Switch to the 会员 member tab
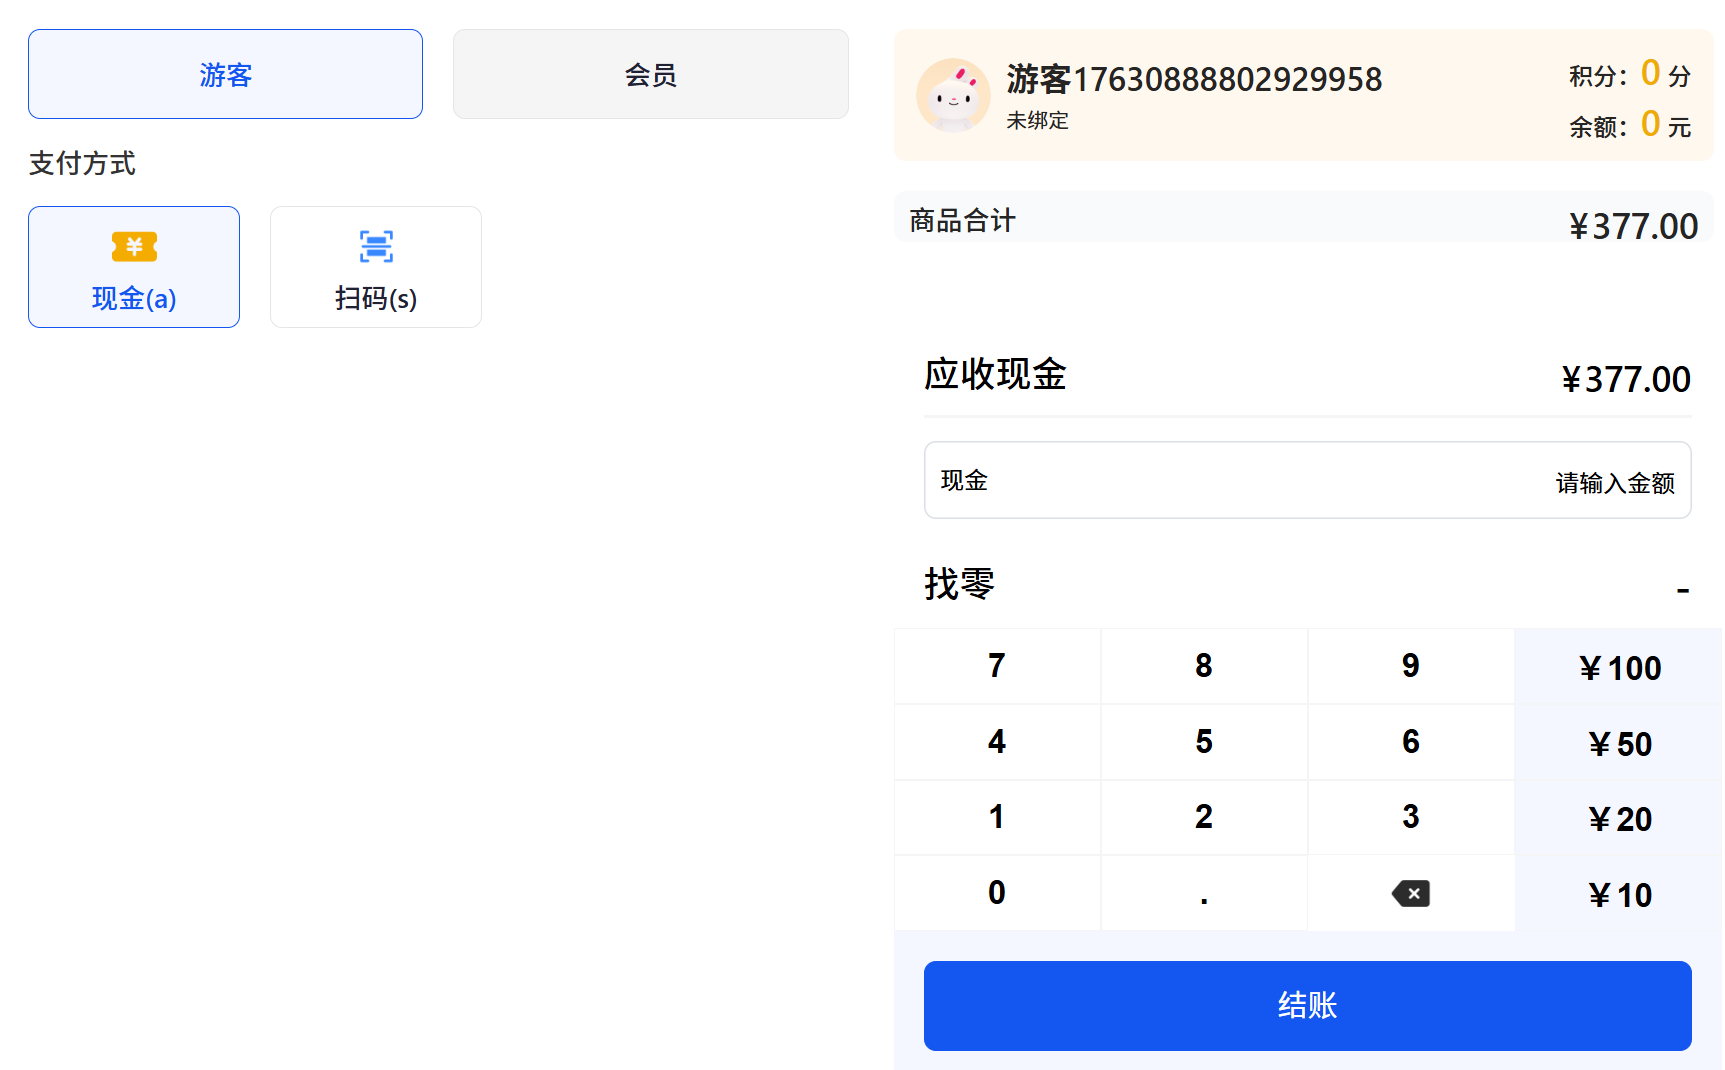This screenshot has width=1725, height=1070. [x=650, y=75]
